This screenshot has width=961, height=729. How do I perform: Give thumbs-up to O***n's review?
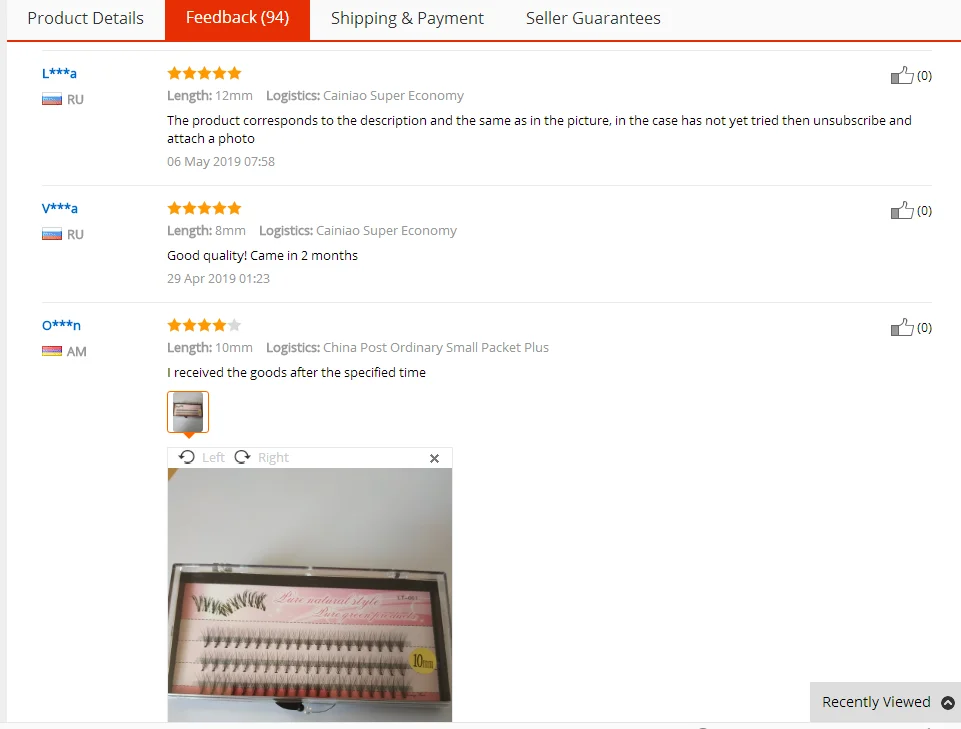(x=902, y=327)
